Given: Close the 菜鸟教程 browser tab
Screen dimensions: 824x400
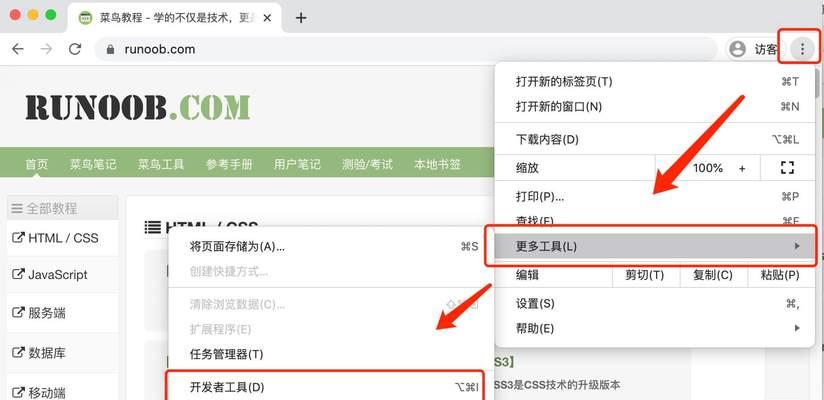Looking at the screenshot, I should point(267,18).
